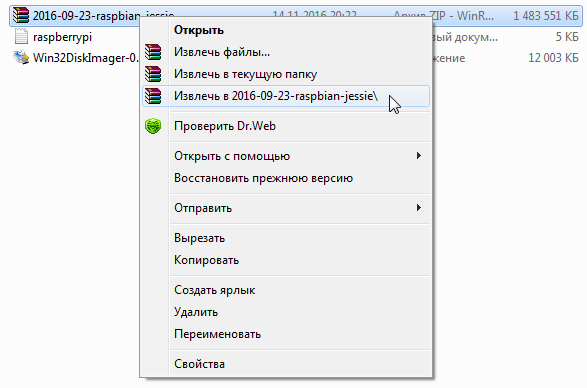
Task: Click WinRAR icon beside Извлечь в 2016-09-23-raspbian-jessie\
Action: 153,96
